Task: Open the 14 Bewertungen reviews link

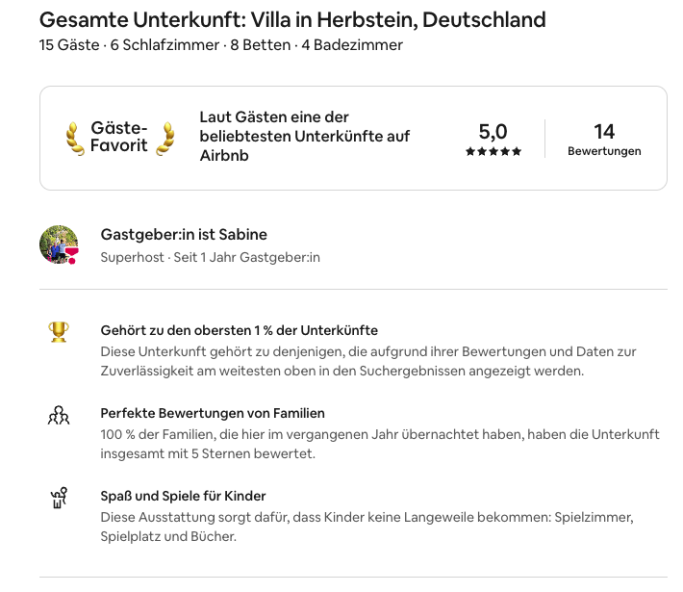Action: [604, 138]
